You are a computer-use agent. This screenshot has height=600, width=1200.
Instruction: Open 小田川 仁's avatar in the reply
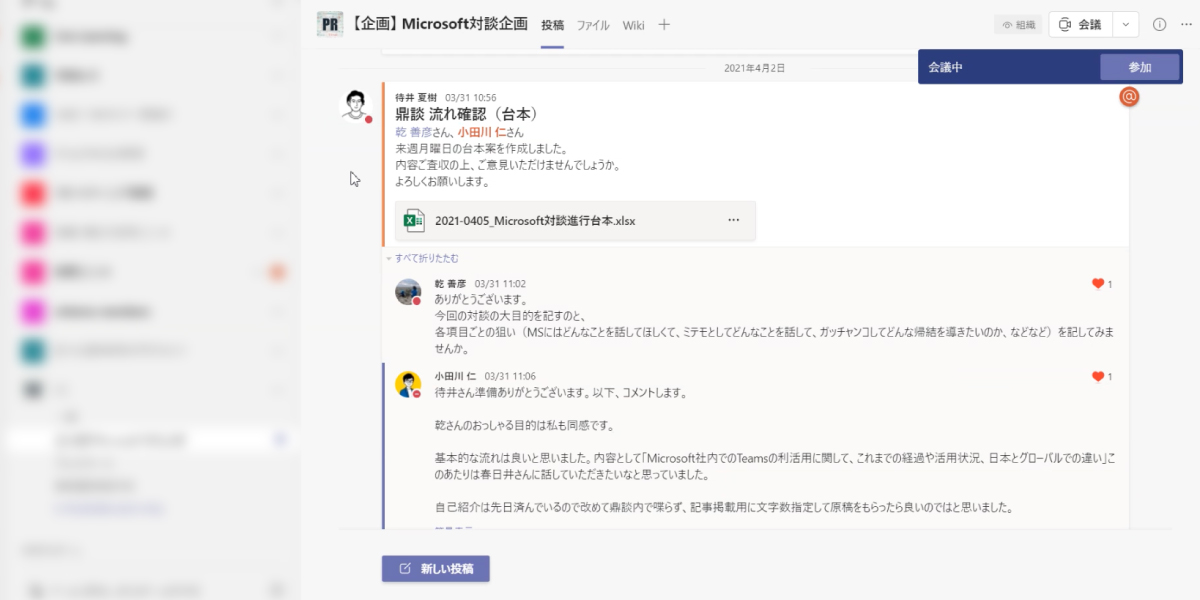[x=408, y=384]
